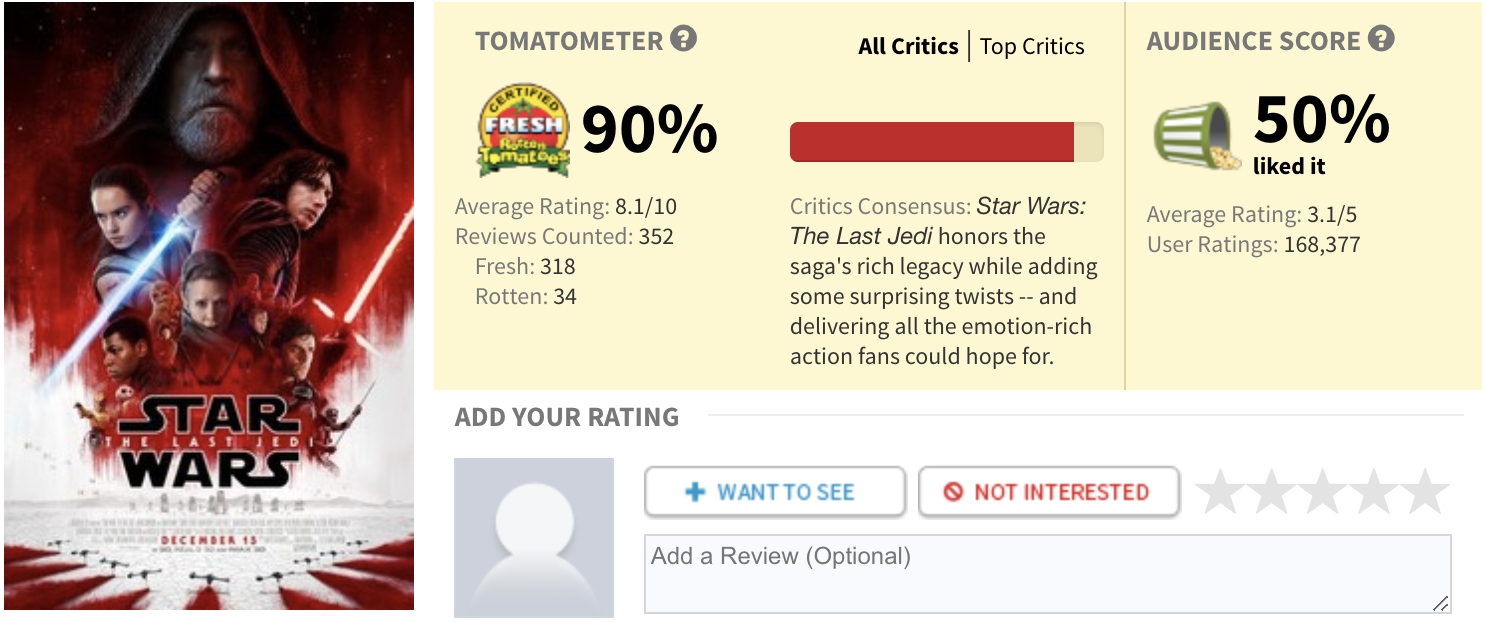
Task: Switch to the Top Critics tab
Action: [x=1032, y=47]
